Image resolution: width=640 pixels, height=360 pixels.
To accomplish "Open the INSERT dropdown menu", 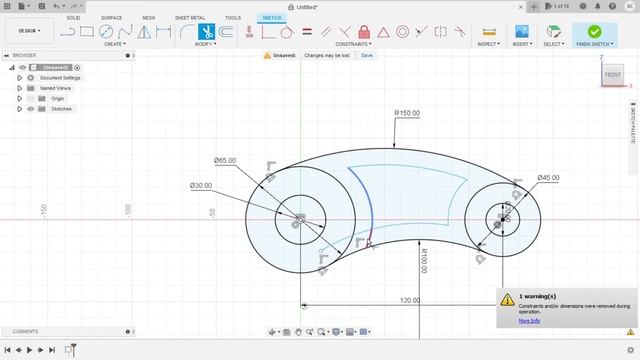I will 522,44.
